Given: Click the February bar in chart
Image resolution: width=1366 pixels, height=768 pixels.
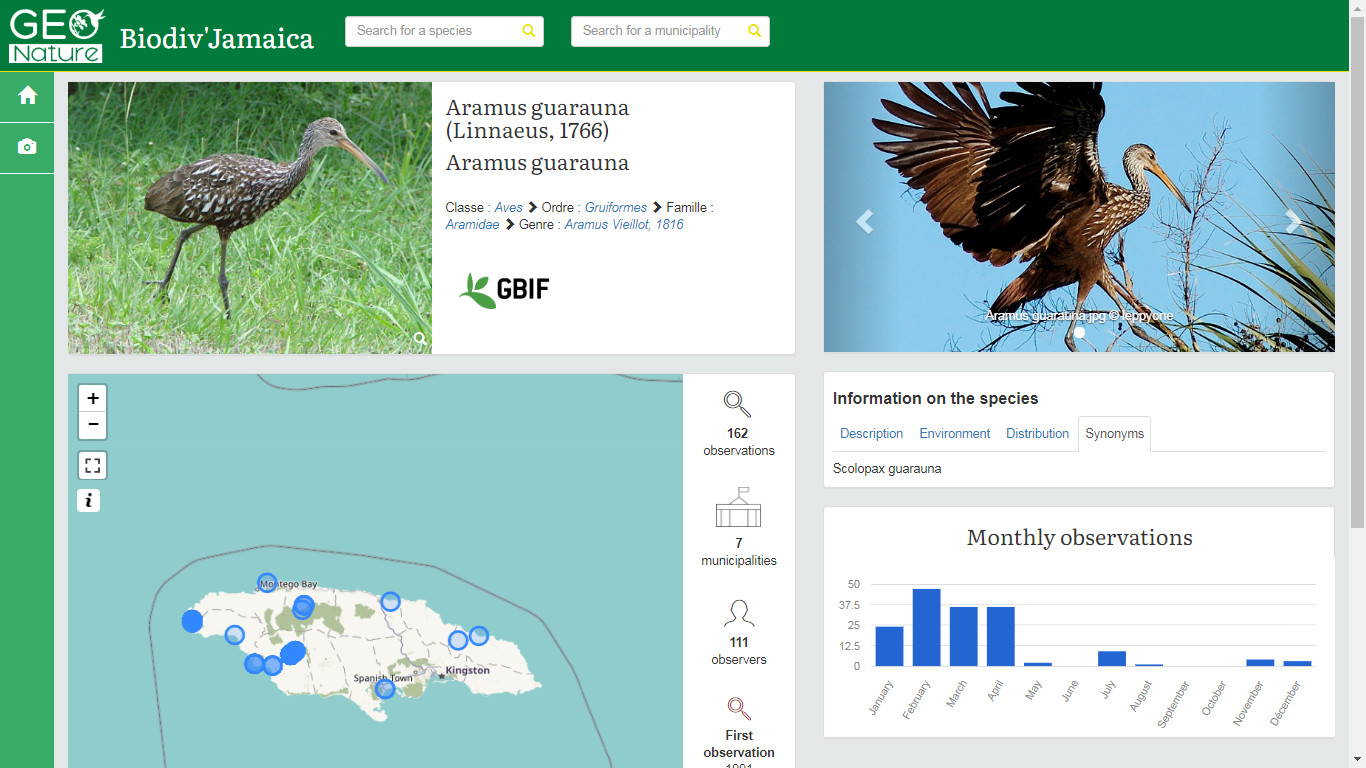Looking at the screenshot, I should 926,627.
